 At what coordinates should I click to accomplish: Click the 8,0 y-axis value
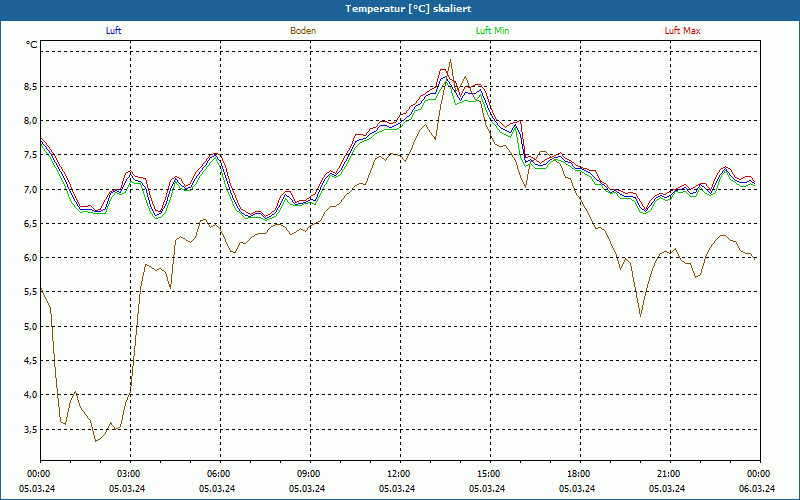coord(31,121)
